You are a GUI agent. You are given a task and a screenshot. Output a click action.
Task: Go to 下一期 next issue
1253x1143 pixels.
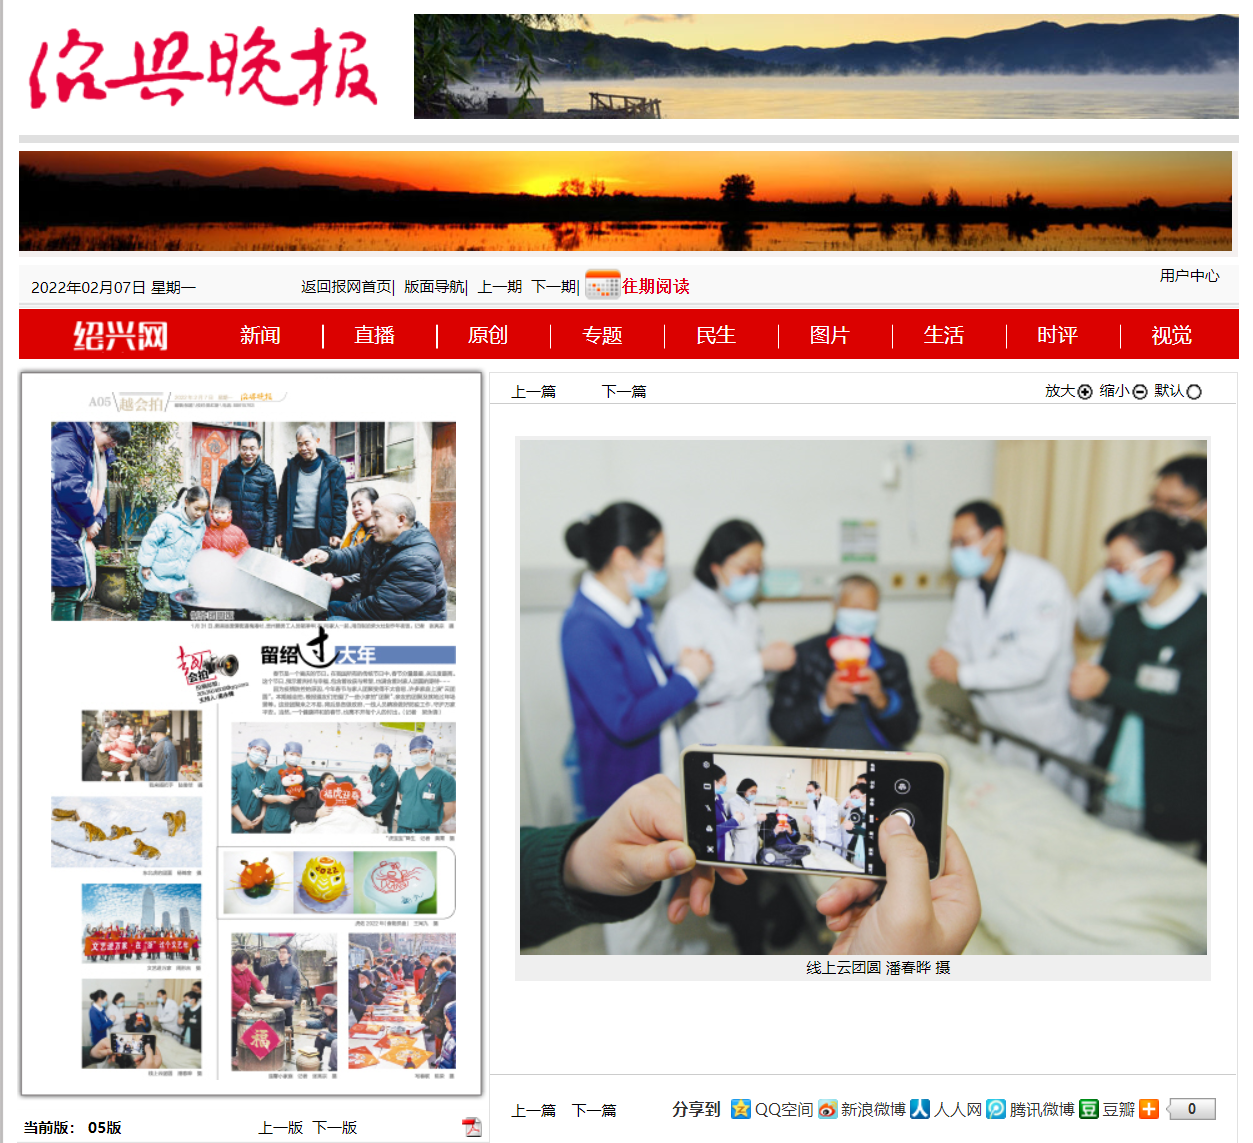point(553,287)
